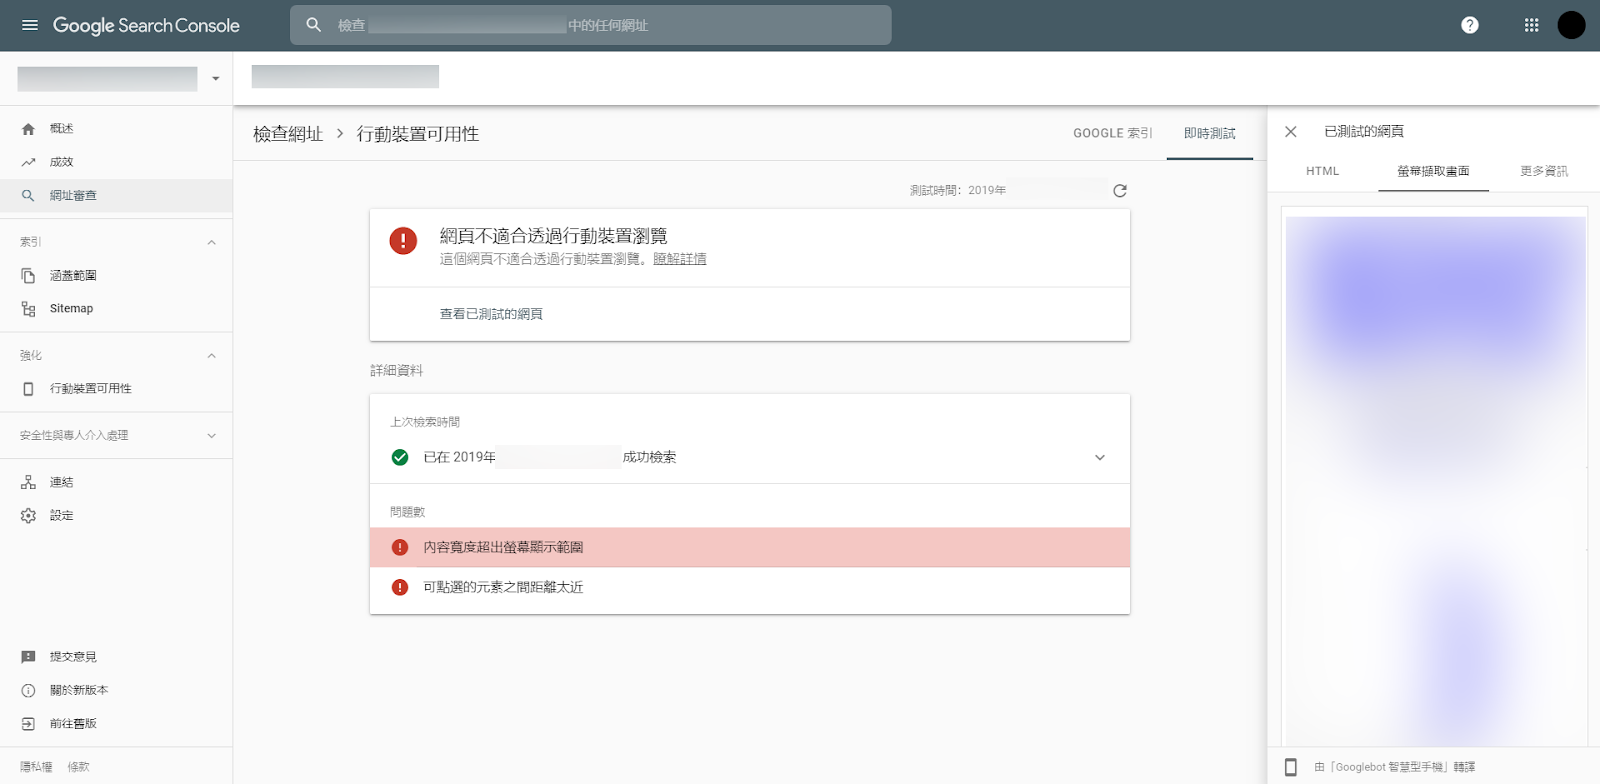
Task: Click the URL inspection search field
Action: 590,25
